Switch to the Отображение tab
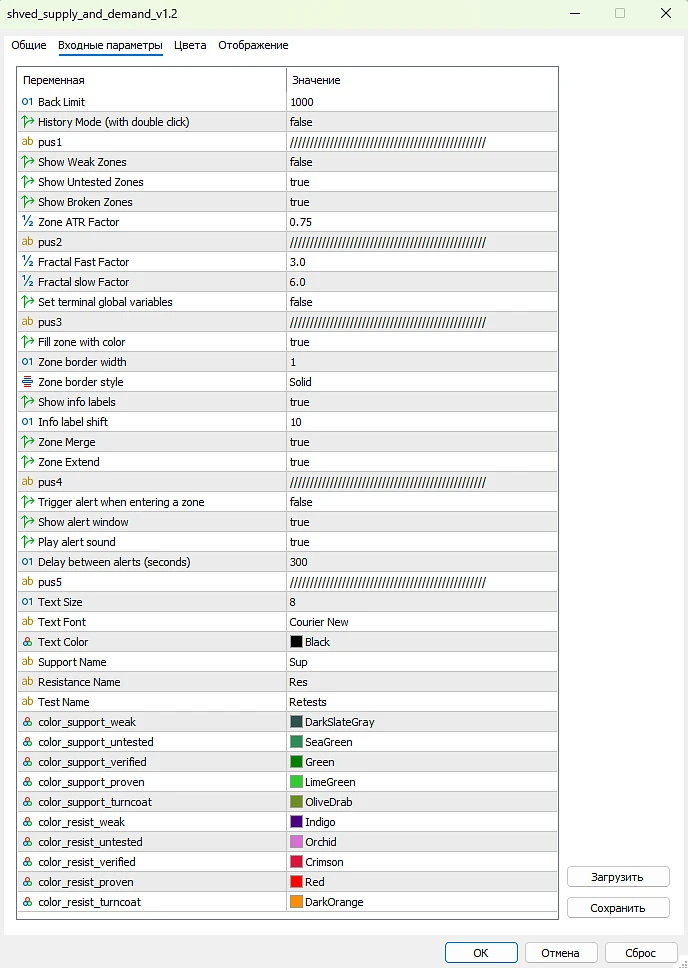Image resolution: width=688 pixels, height=968 pixels. click(253, 45)
